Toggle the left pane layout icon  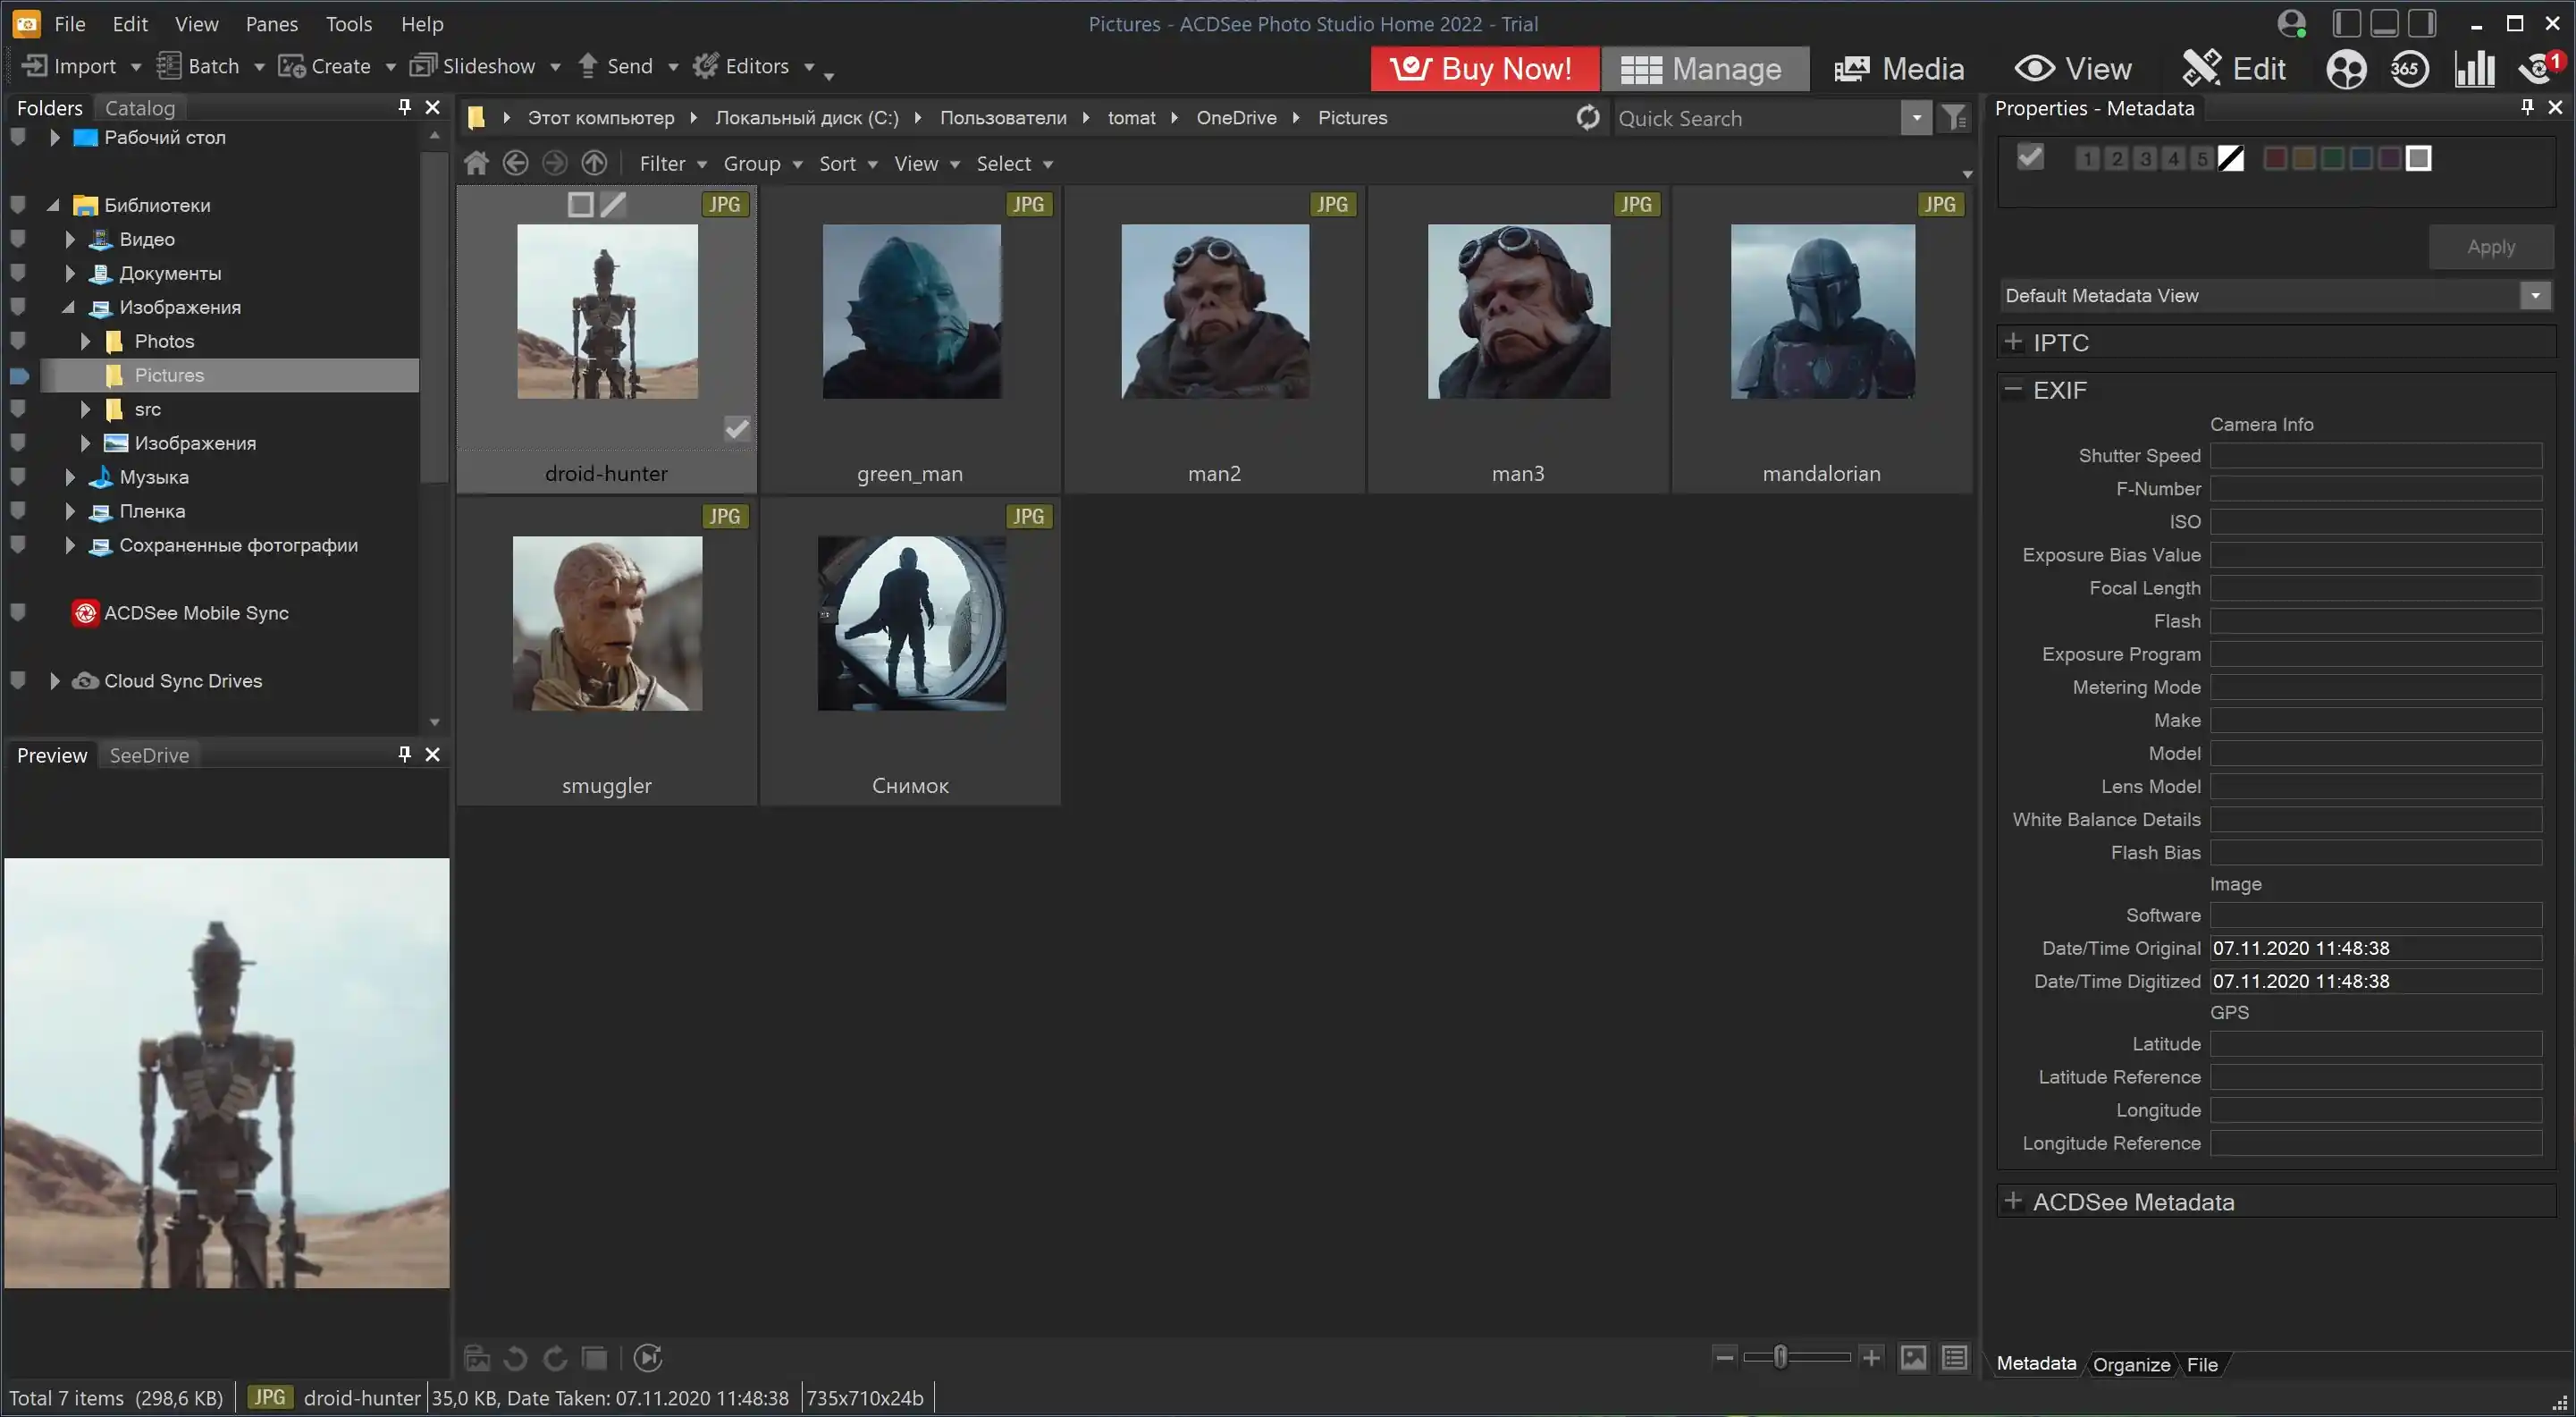point(2346,23)
